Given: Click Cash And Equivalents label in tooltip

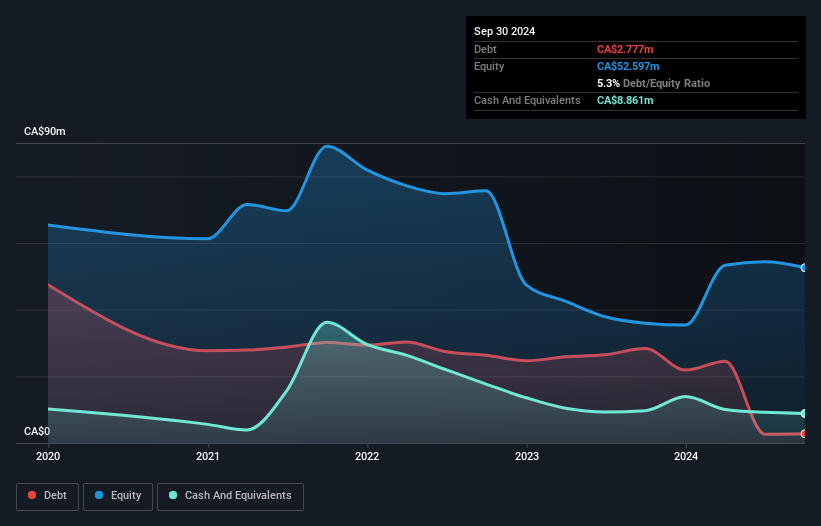Looking at the screenshot, I should [527, 100].
